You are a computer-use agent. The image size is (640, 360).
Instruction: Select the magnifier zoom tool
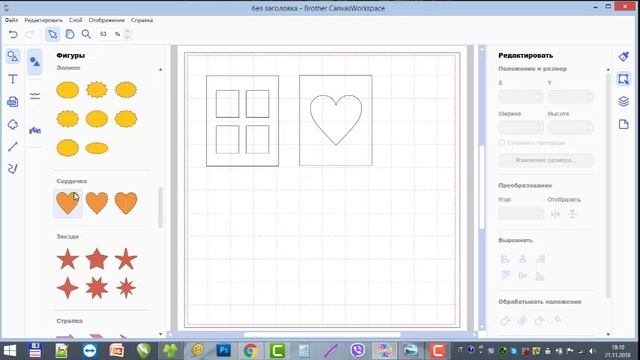point(86,34)
